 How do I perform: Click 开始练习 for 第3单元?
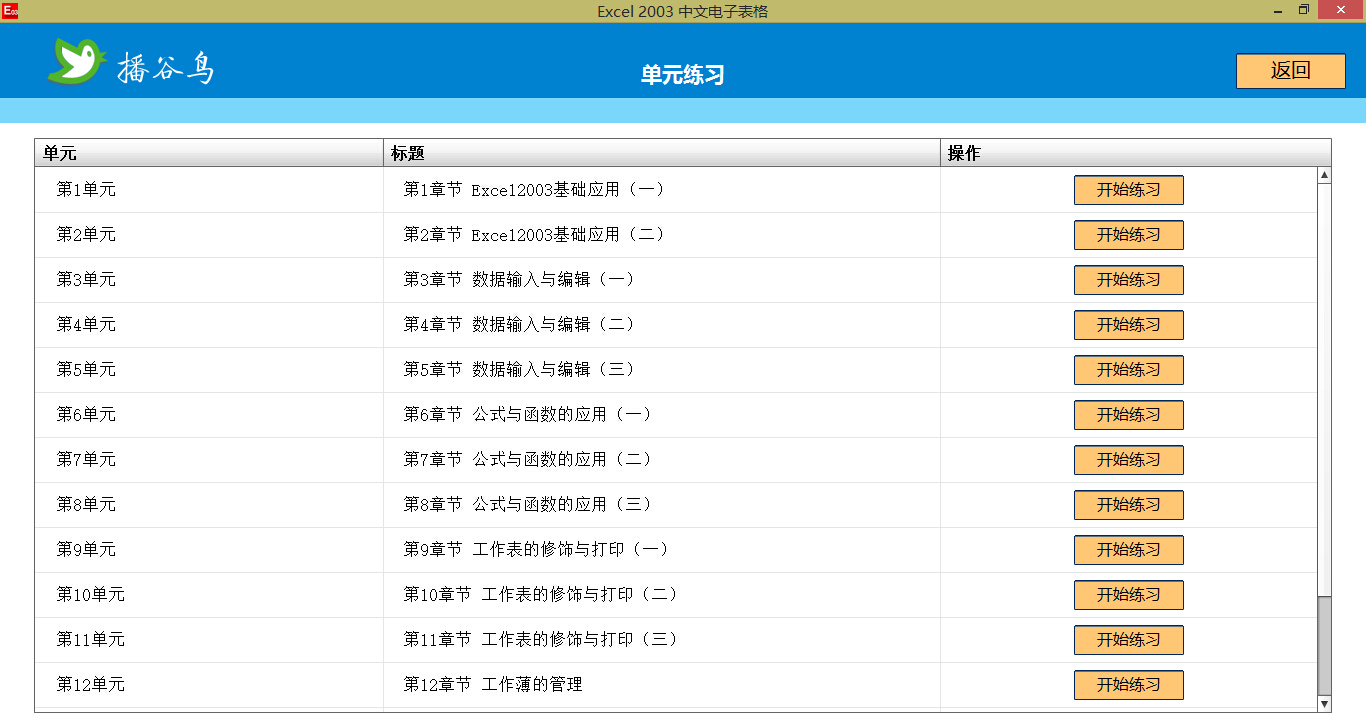point(1128,280)
